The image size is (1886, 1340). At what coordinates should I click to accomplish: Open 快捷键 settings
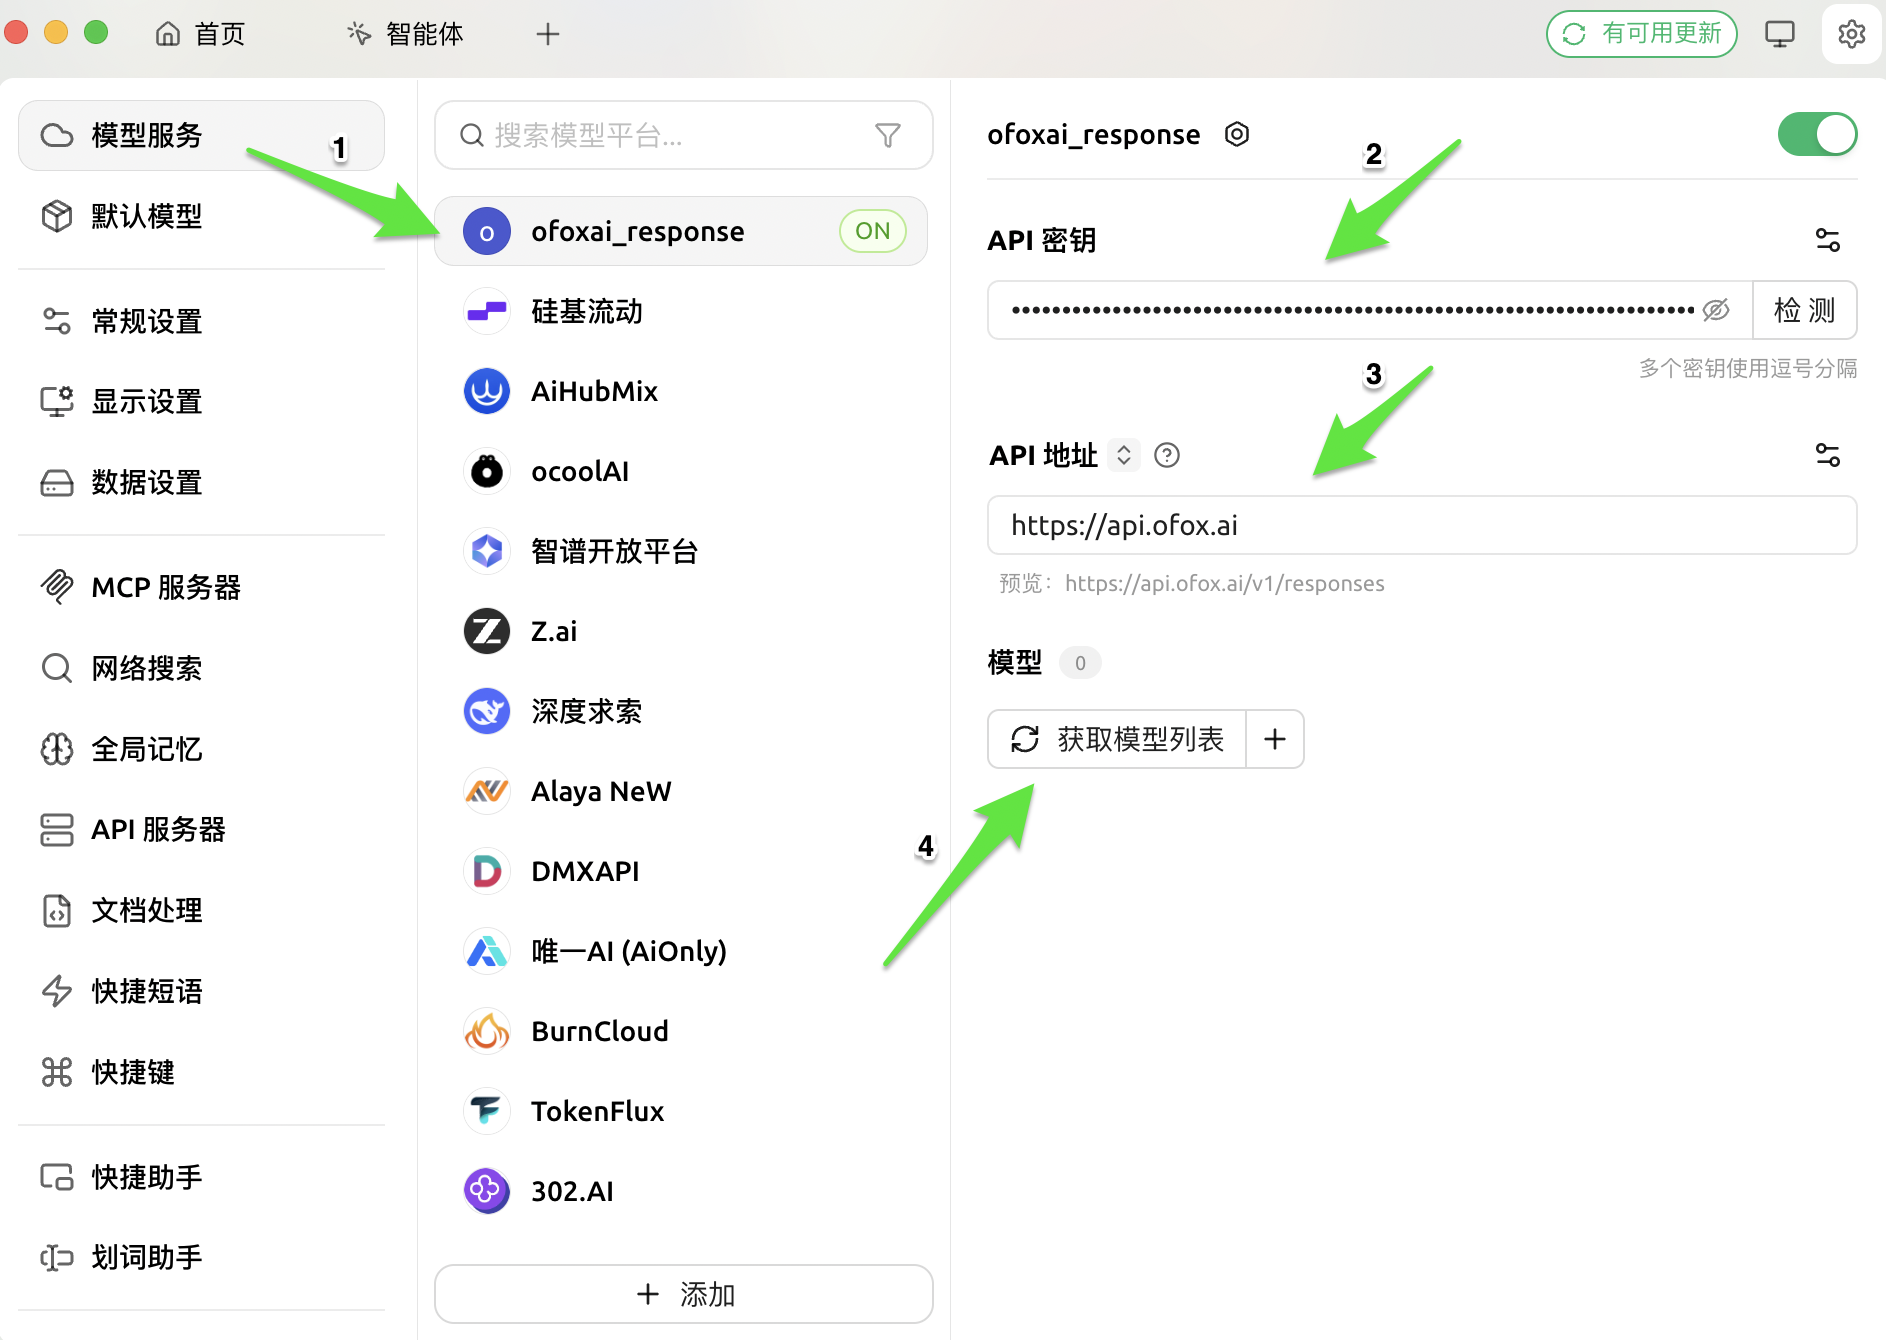(201, 1072)
